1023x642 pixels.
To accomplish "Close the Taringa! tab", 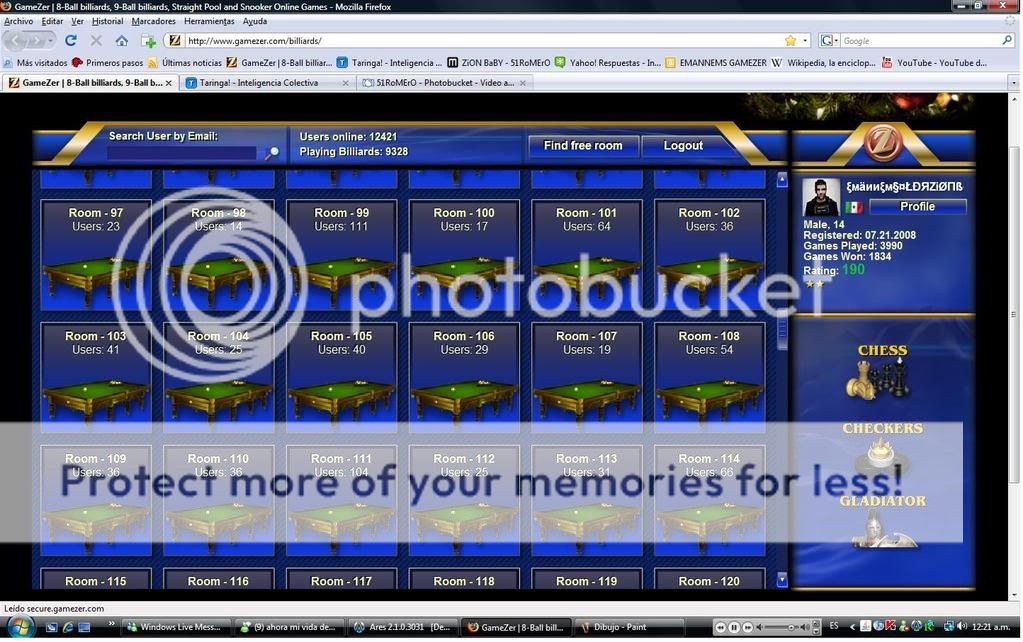I will click(x=346, y=83).
